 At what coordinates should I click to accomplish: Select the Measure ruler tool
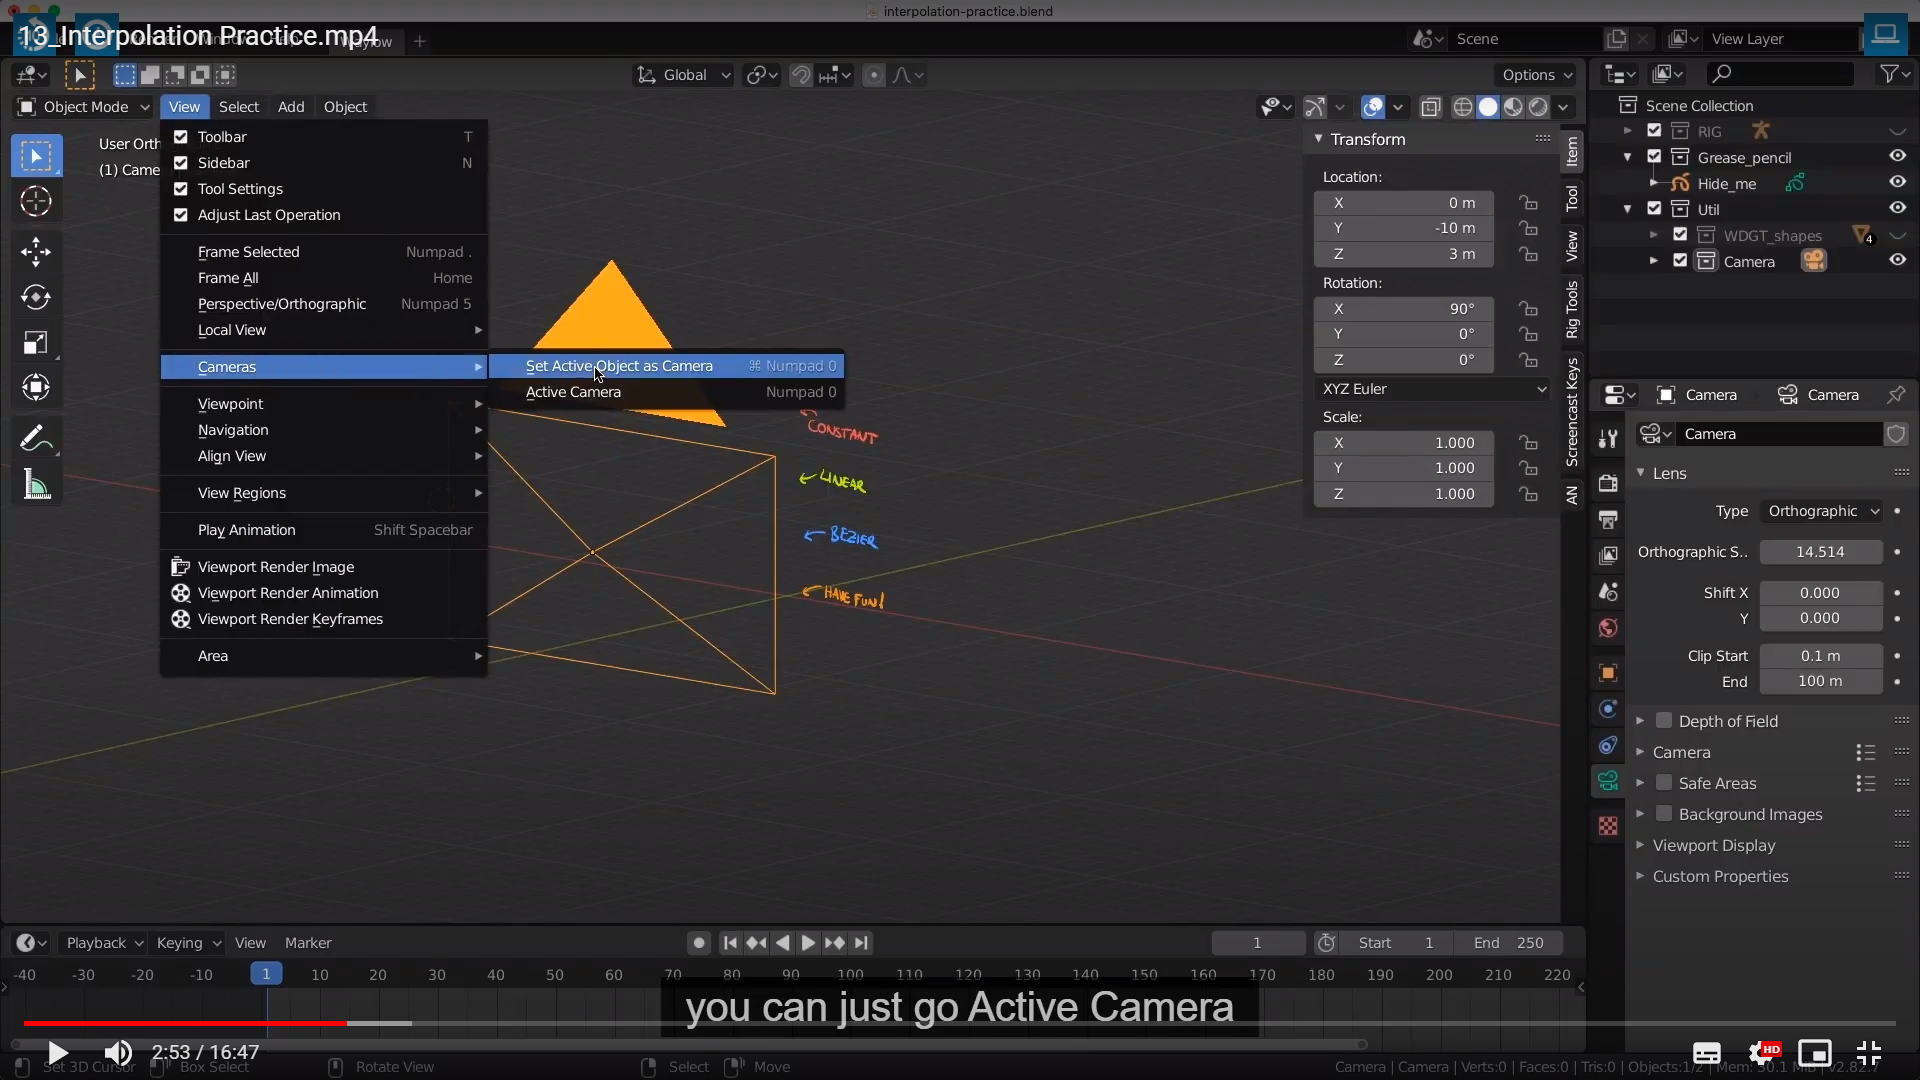[36, 486]
